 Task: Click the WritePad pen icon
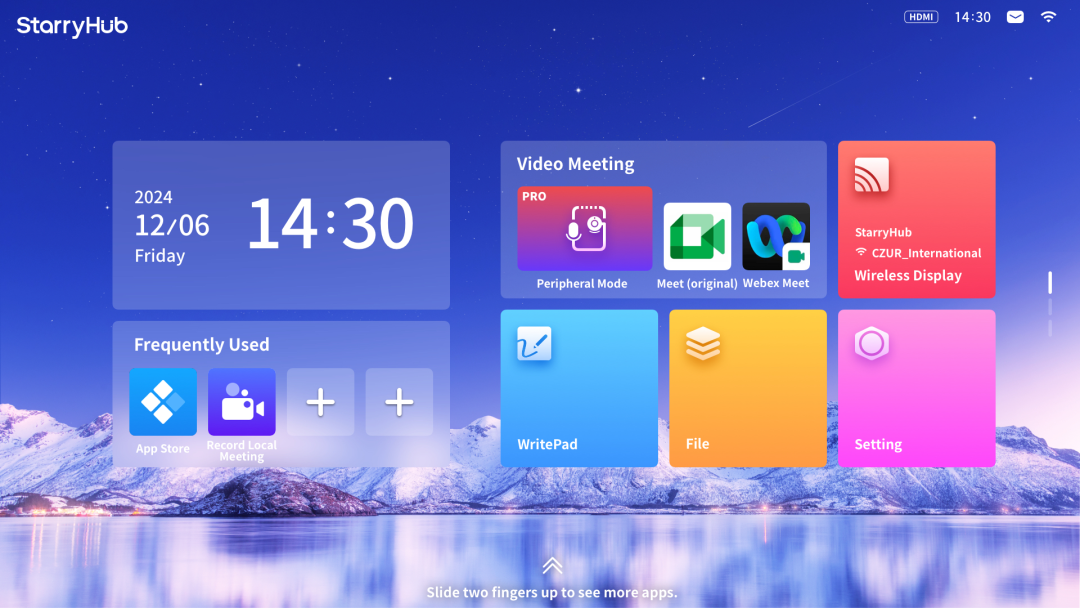coord(534,344)
